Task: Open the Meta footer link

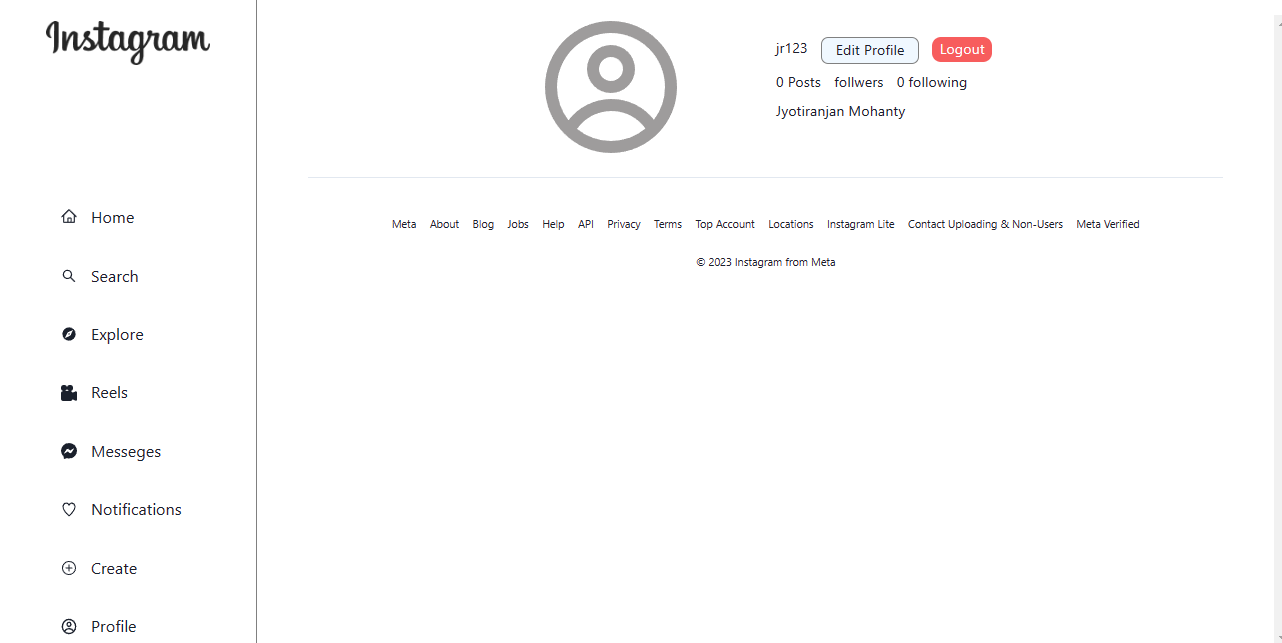Action: tap(404, 224)
